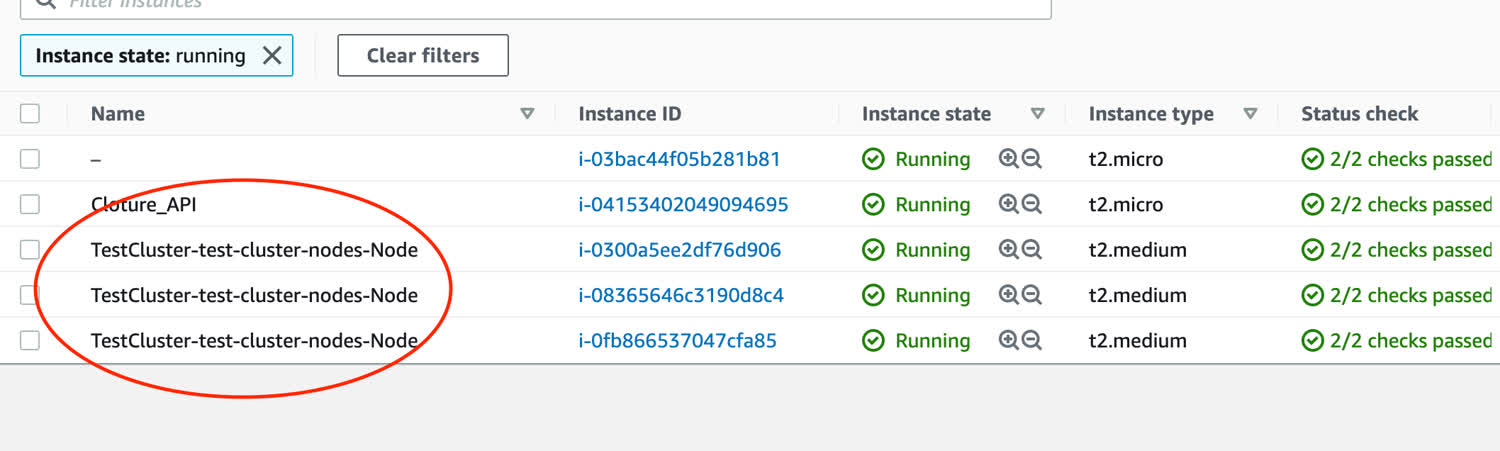Click Node name in i-08365646c3190d8c4 row
Image resolution: width=1500 pixels, height=451 pixels.
tap(254, 295)
